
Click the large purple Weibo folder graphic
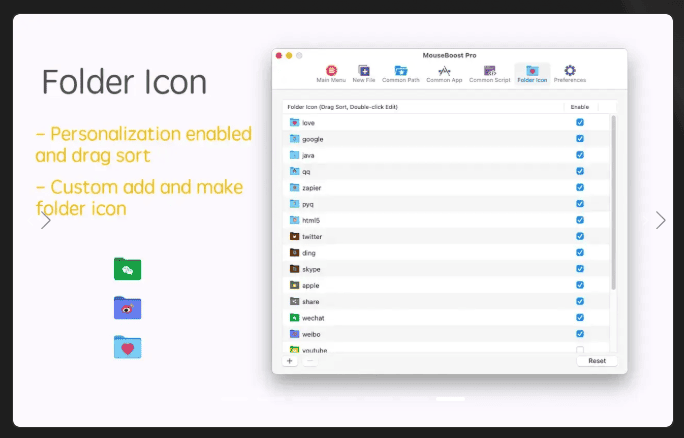coord(127,308)
